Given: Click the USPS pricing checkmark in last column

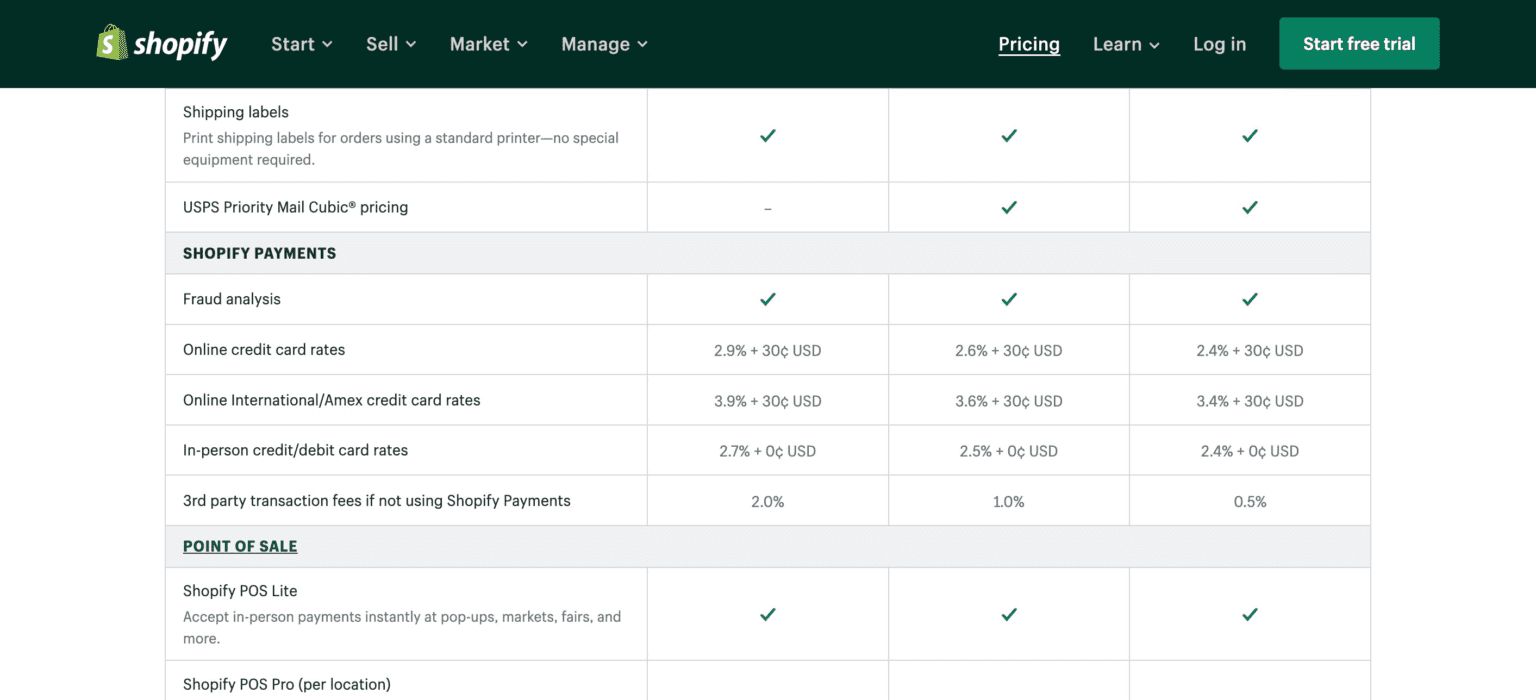Looking at the screenshot, I should (1249, 207).
